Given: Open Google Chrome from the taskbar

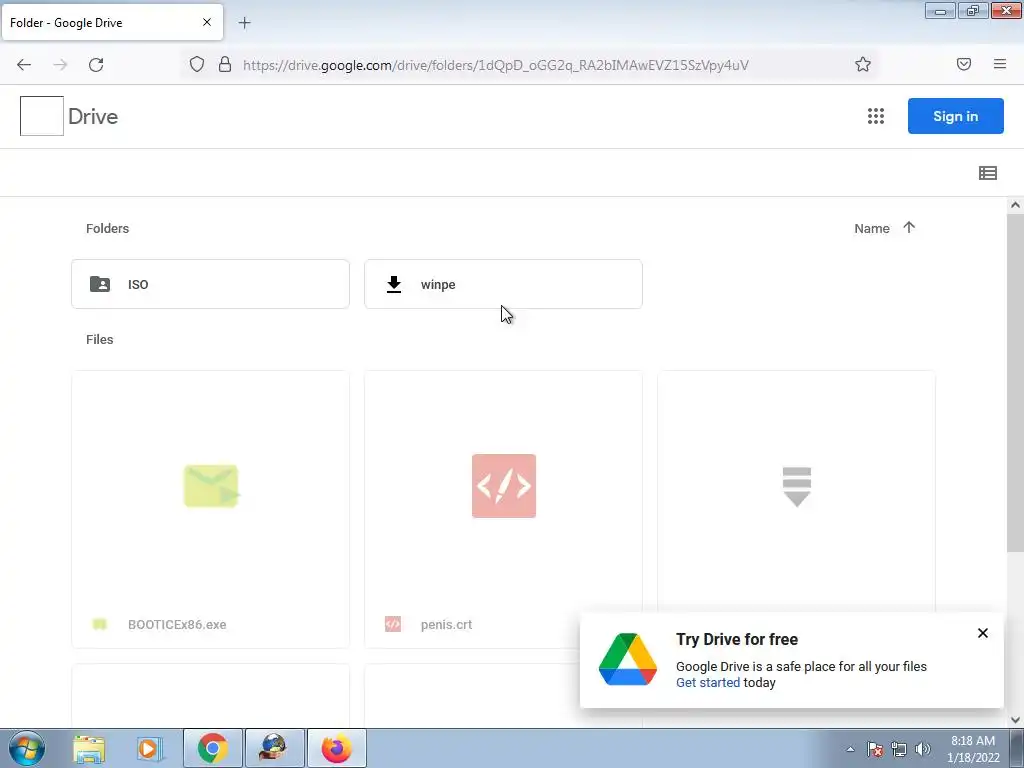Looking at the screenshot, I should tap(212, 748).
